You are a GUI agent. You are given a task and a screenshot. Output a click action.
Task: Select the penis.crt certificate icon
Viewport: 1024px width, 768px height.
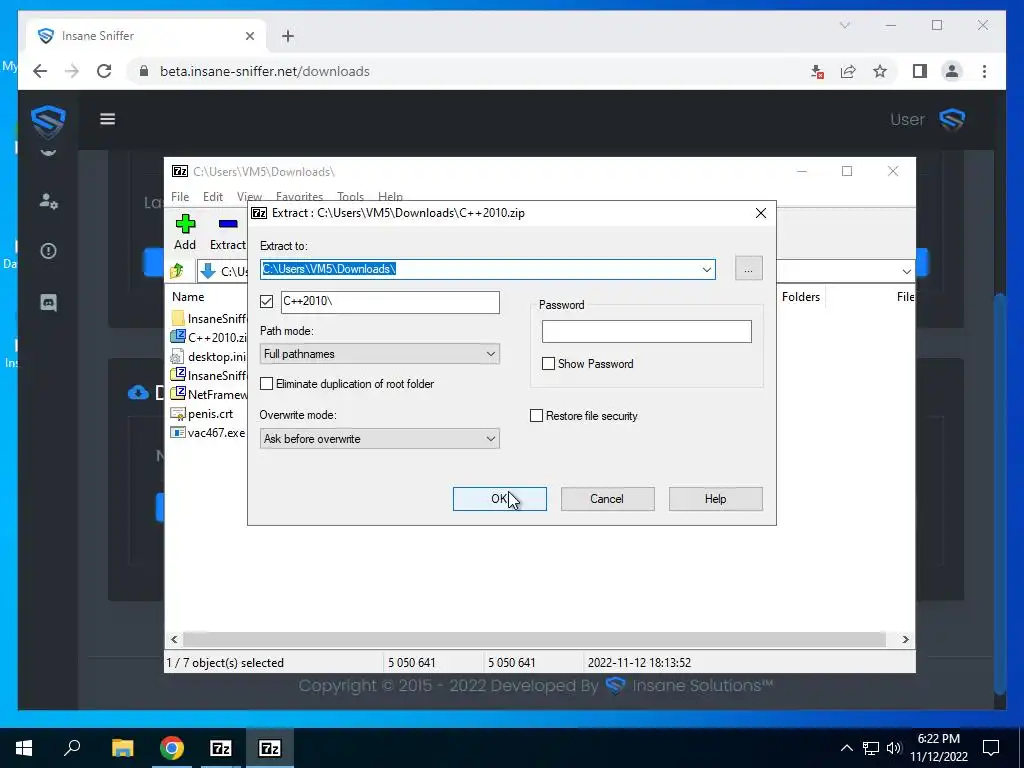(x=178, y=413)
